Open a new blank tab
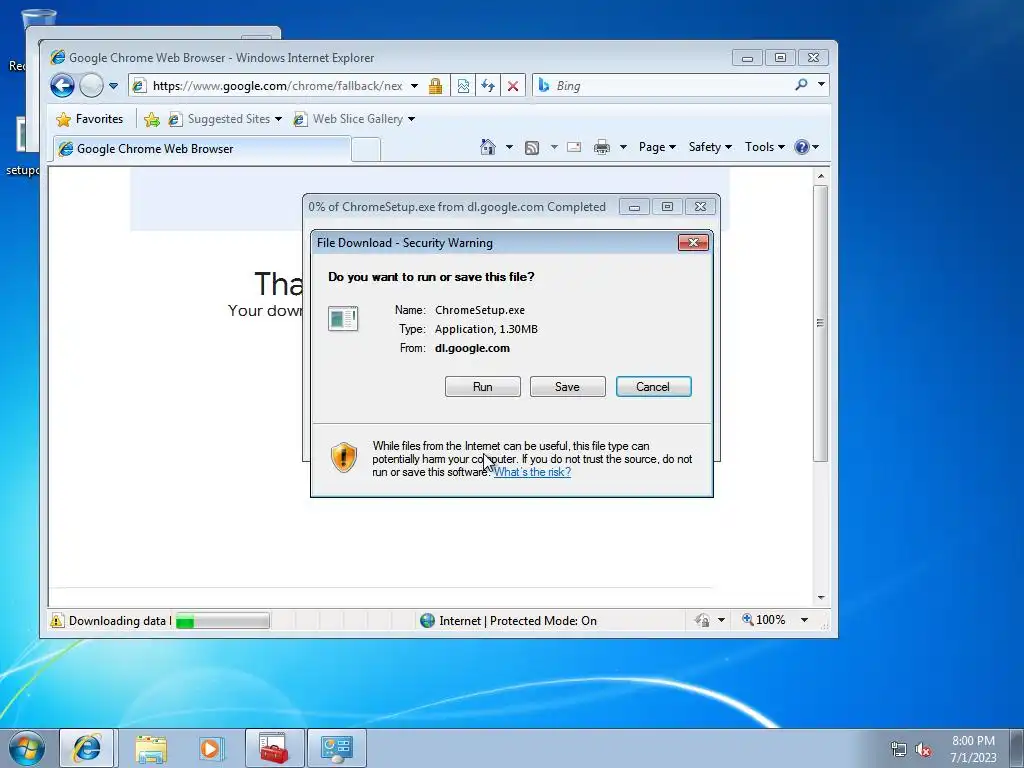This screenshot has width=1024, height=768. [366, 150]
